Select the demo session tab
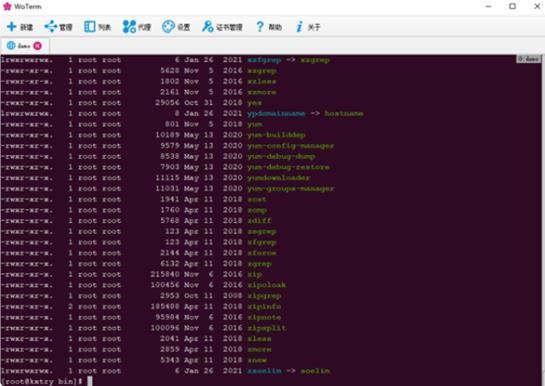The image size is (545, 386). click(x=25, y=46)
